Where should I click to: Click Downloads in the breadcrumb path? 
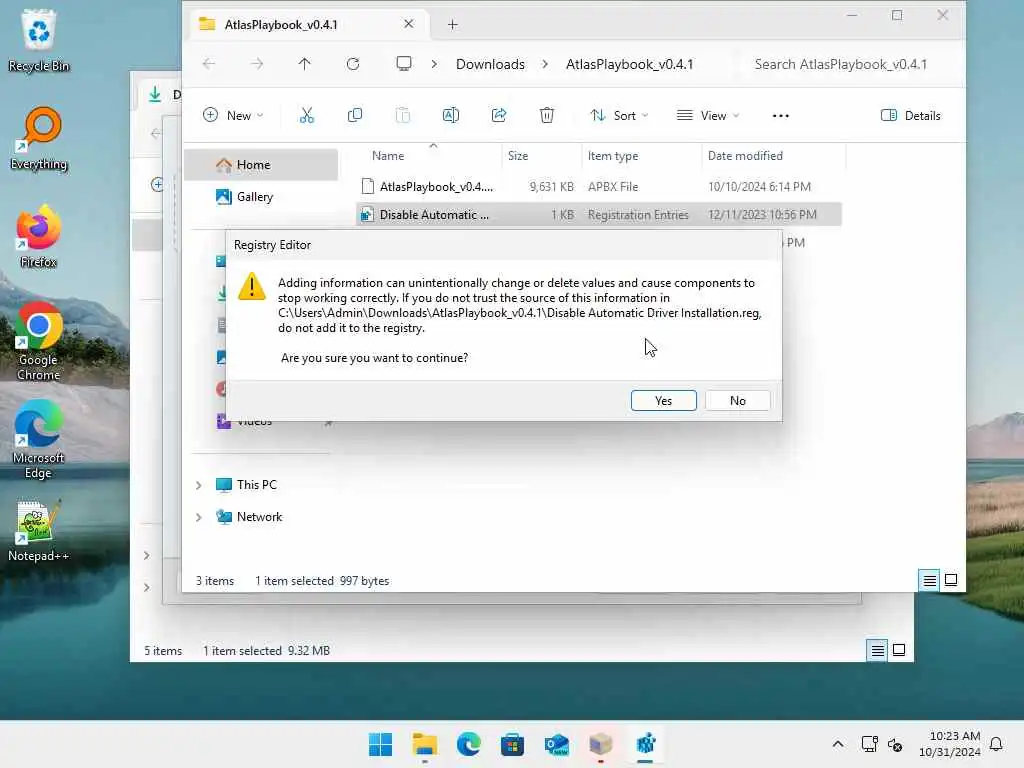(x=490, y=64)
